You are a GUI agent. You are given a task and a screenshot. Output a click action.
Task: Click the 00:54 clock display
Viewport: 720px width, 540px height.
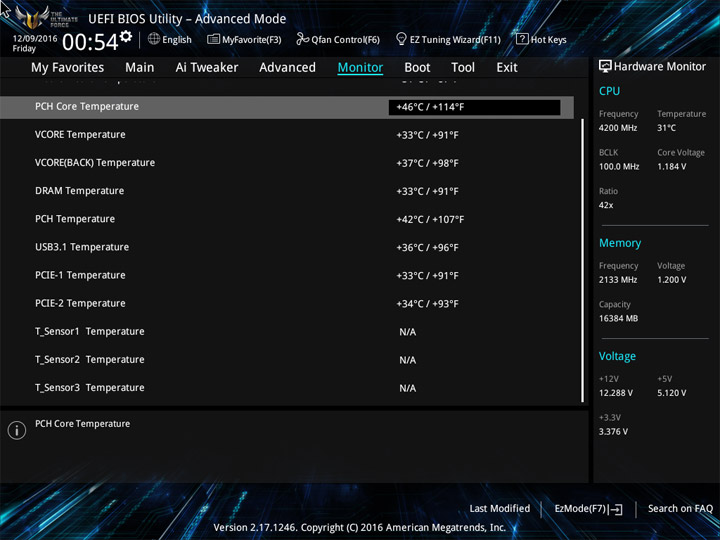[x=90, y=42]
